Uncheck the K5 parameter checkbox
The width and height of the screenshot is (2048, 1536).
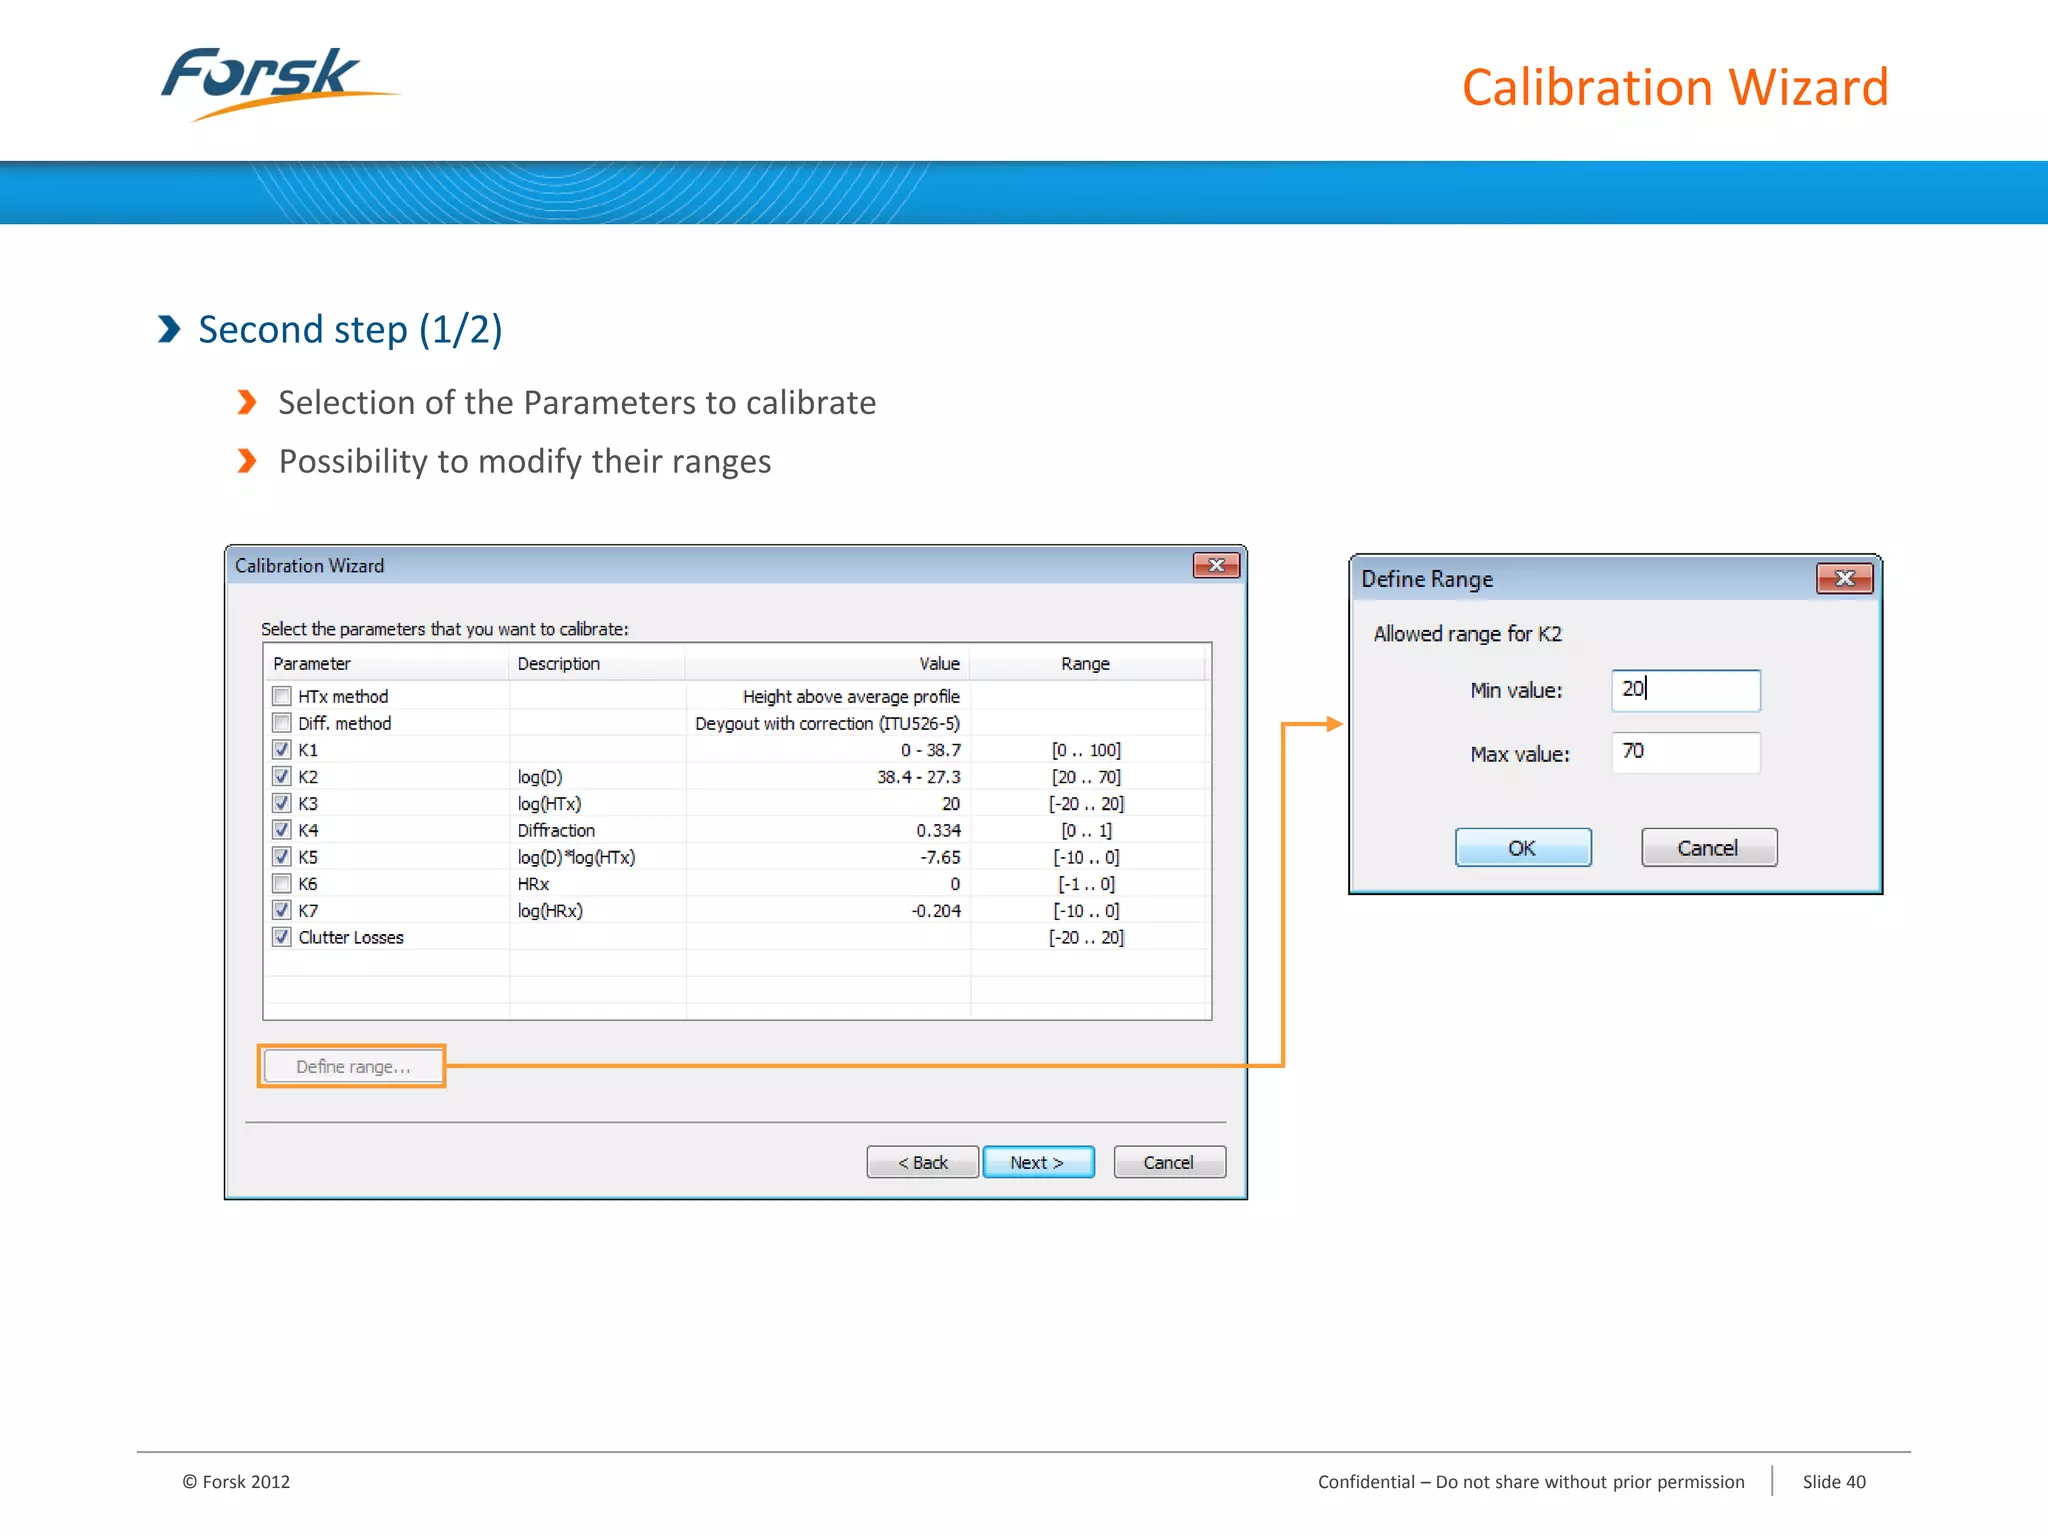click(x=282, y=857)
